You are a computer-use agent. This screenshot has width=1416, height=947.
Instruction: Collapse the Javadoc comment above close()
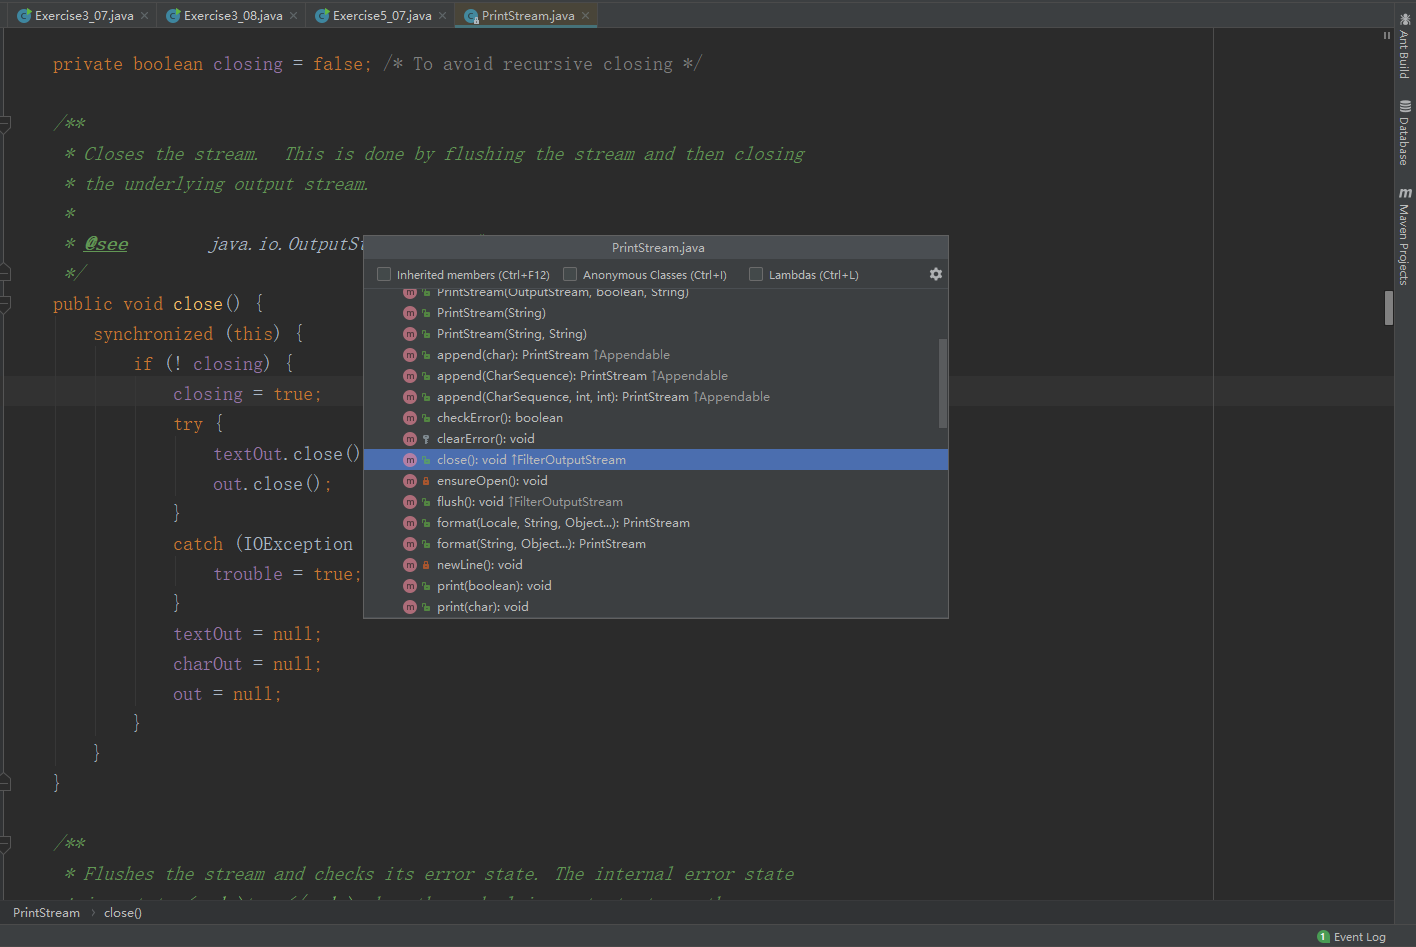(5, 124)
